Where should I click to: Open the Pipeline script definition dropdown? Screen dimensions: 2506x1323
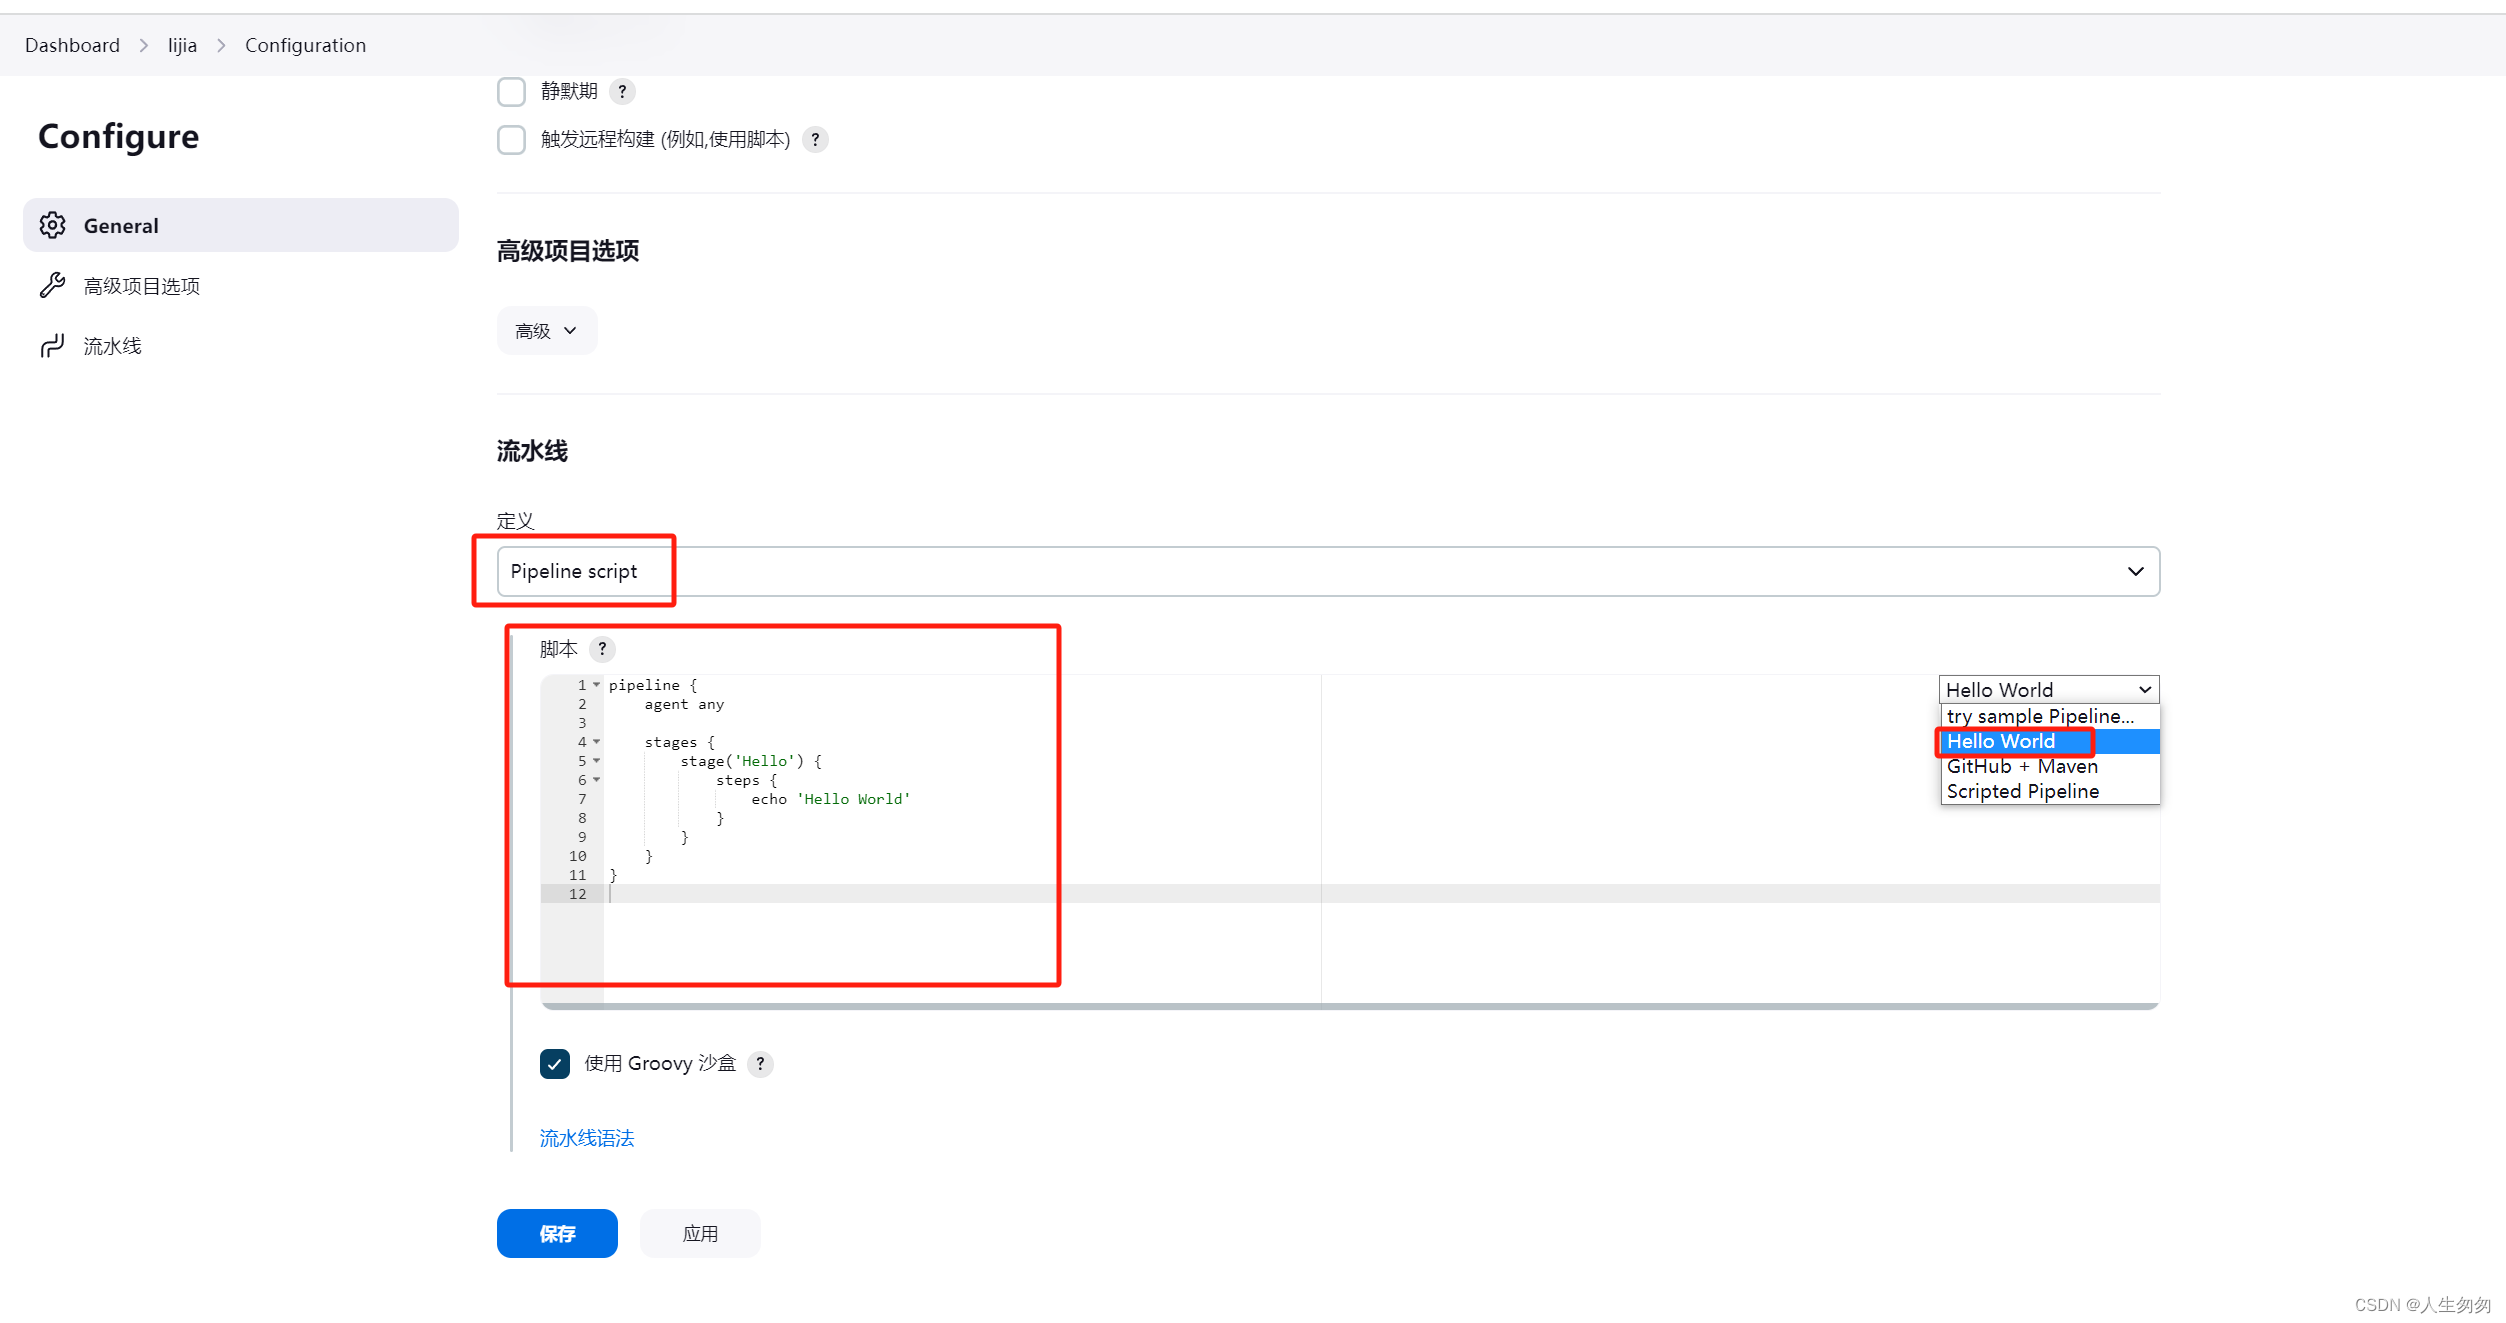coord(1328,572)
